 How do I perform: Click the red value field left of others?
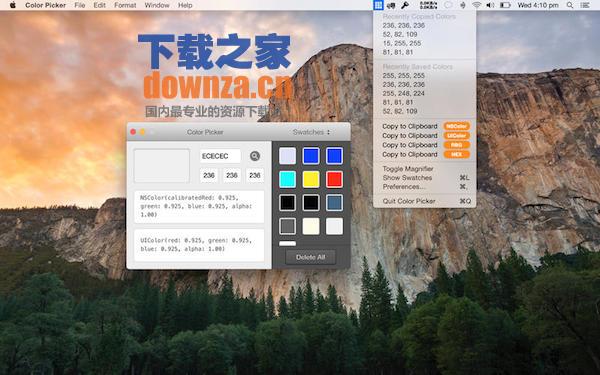[209, 175]
